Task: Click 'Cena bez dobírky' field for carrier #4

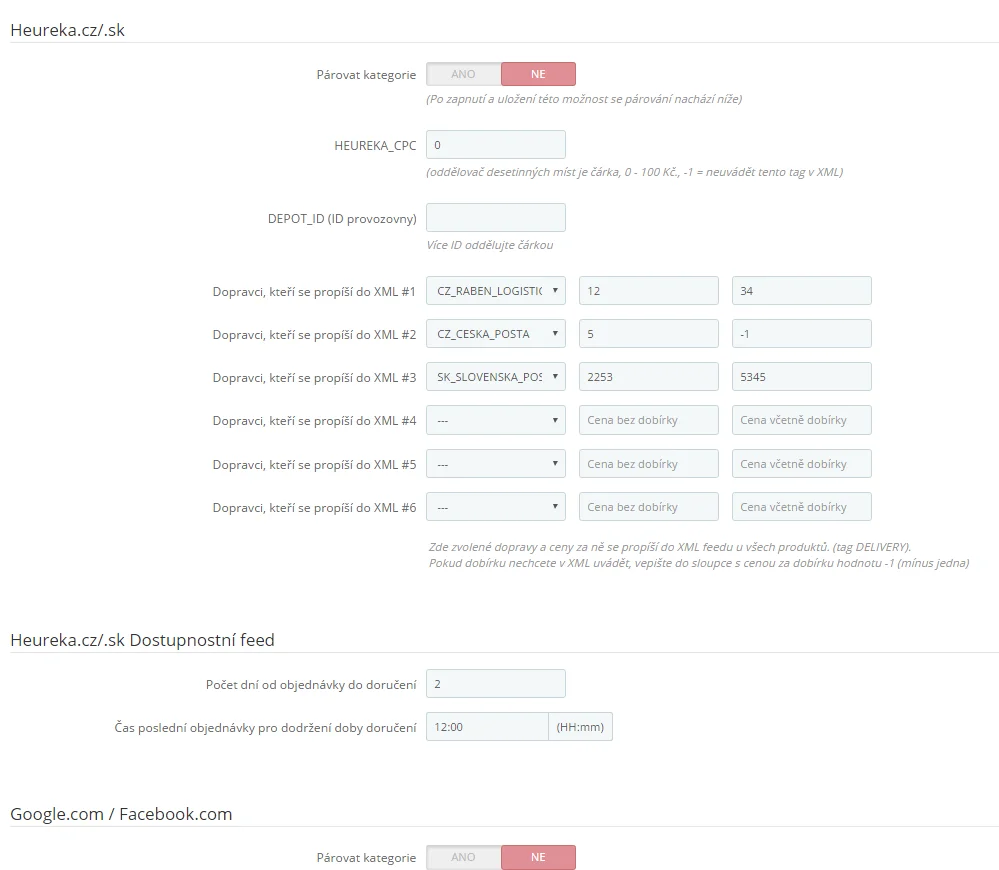Action: pos(648,420)
